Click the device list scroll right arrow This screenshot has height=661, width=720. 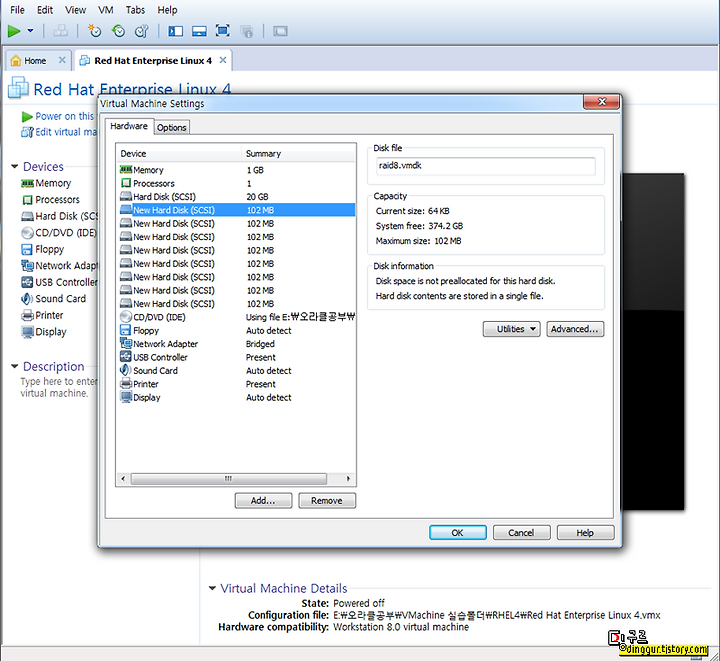tap(348, 479)
